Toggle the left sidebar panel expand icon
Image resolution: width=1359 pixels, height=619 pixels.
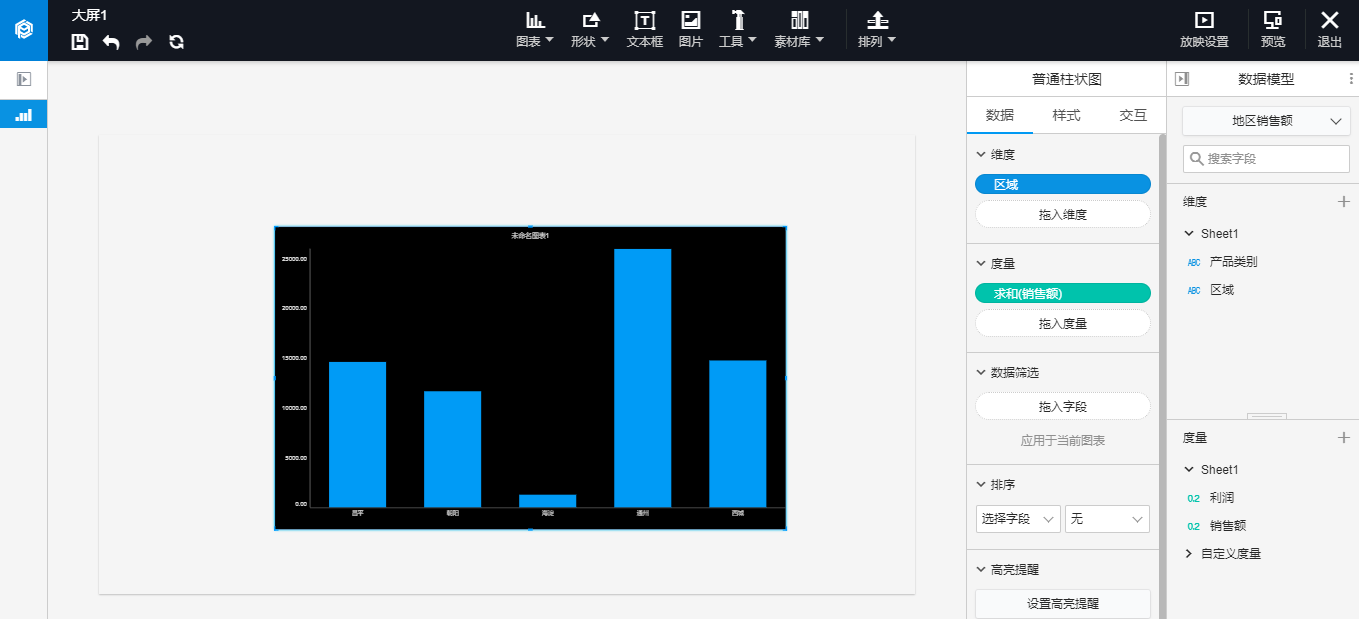click(x=24, y=79)
